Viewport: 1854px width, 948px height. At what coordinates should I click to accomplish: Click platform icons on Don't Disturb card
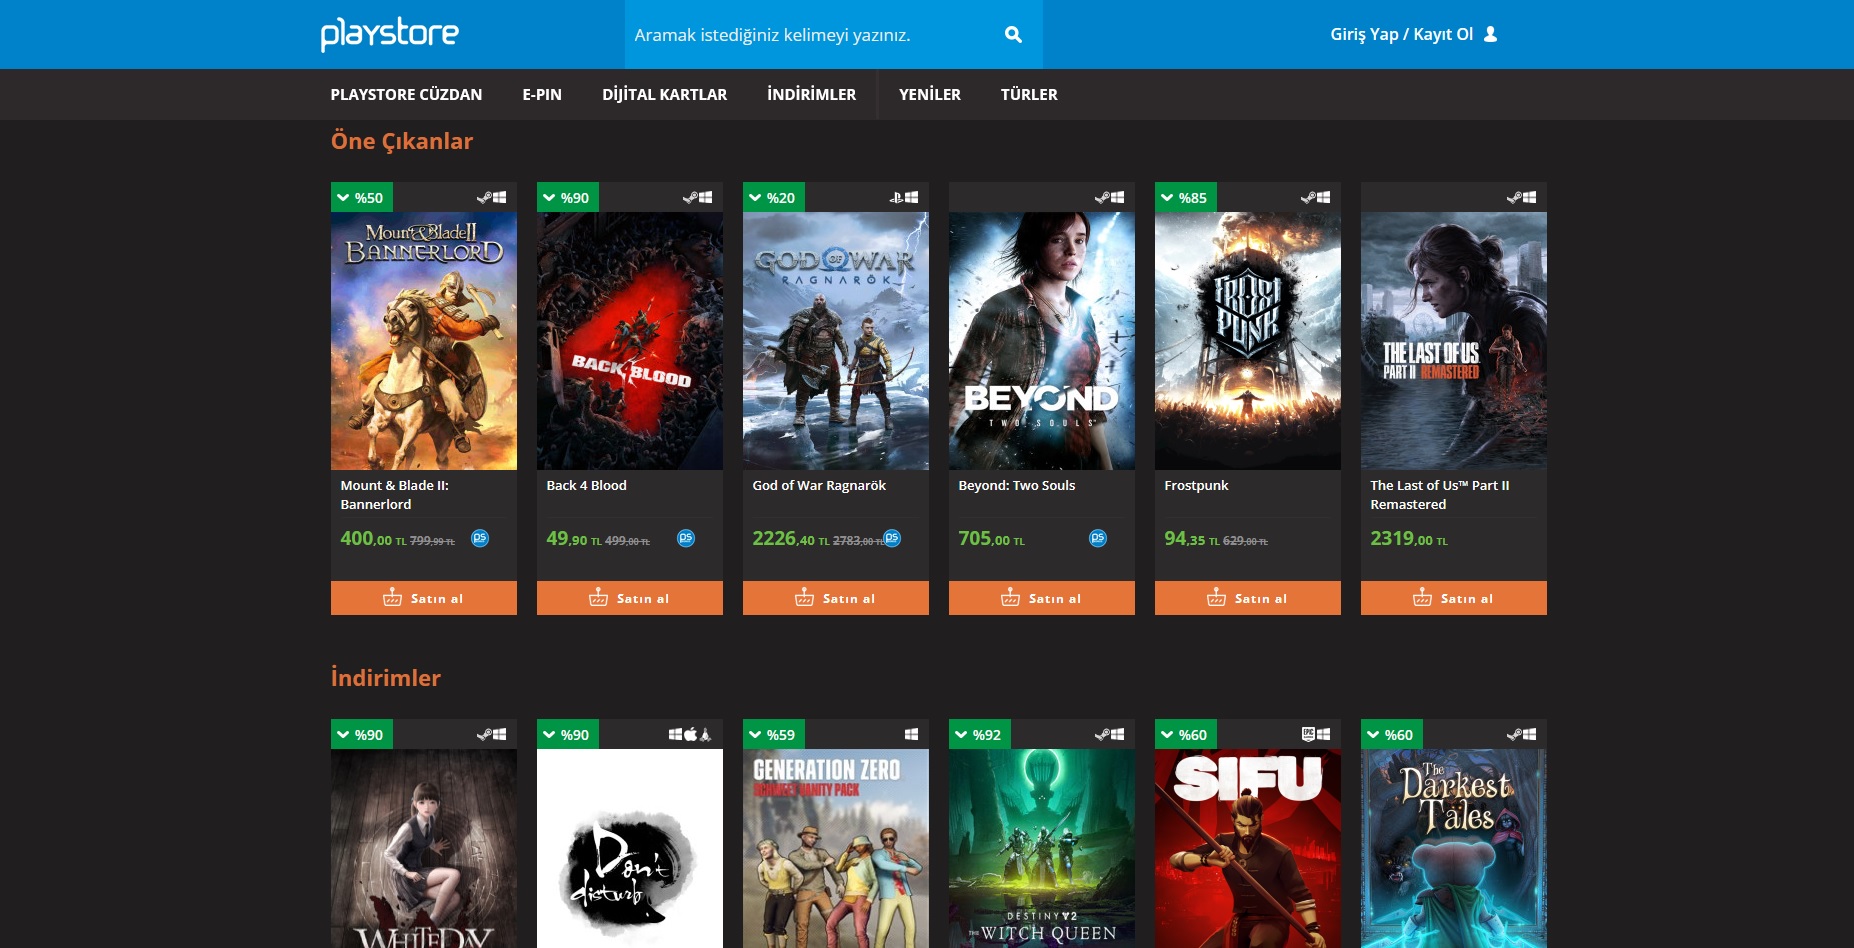(690, 735)
